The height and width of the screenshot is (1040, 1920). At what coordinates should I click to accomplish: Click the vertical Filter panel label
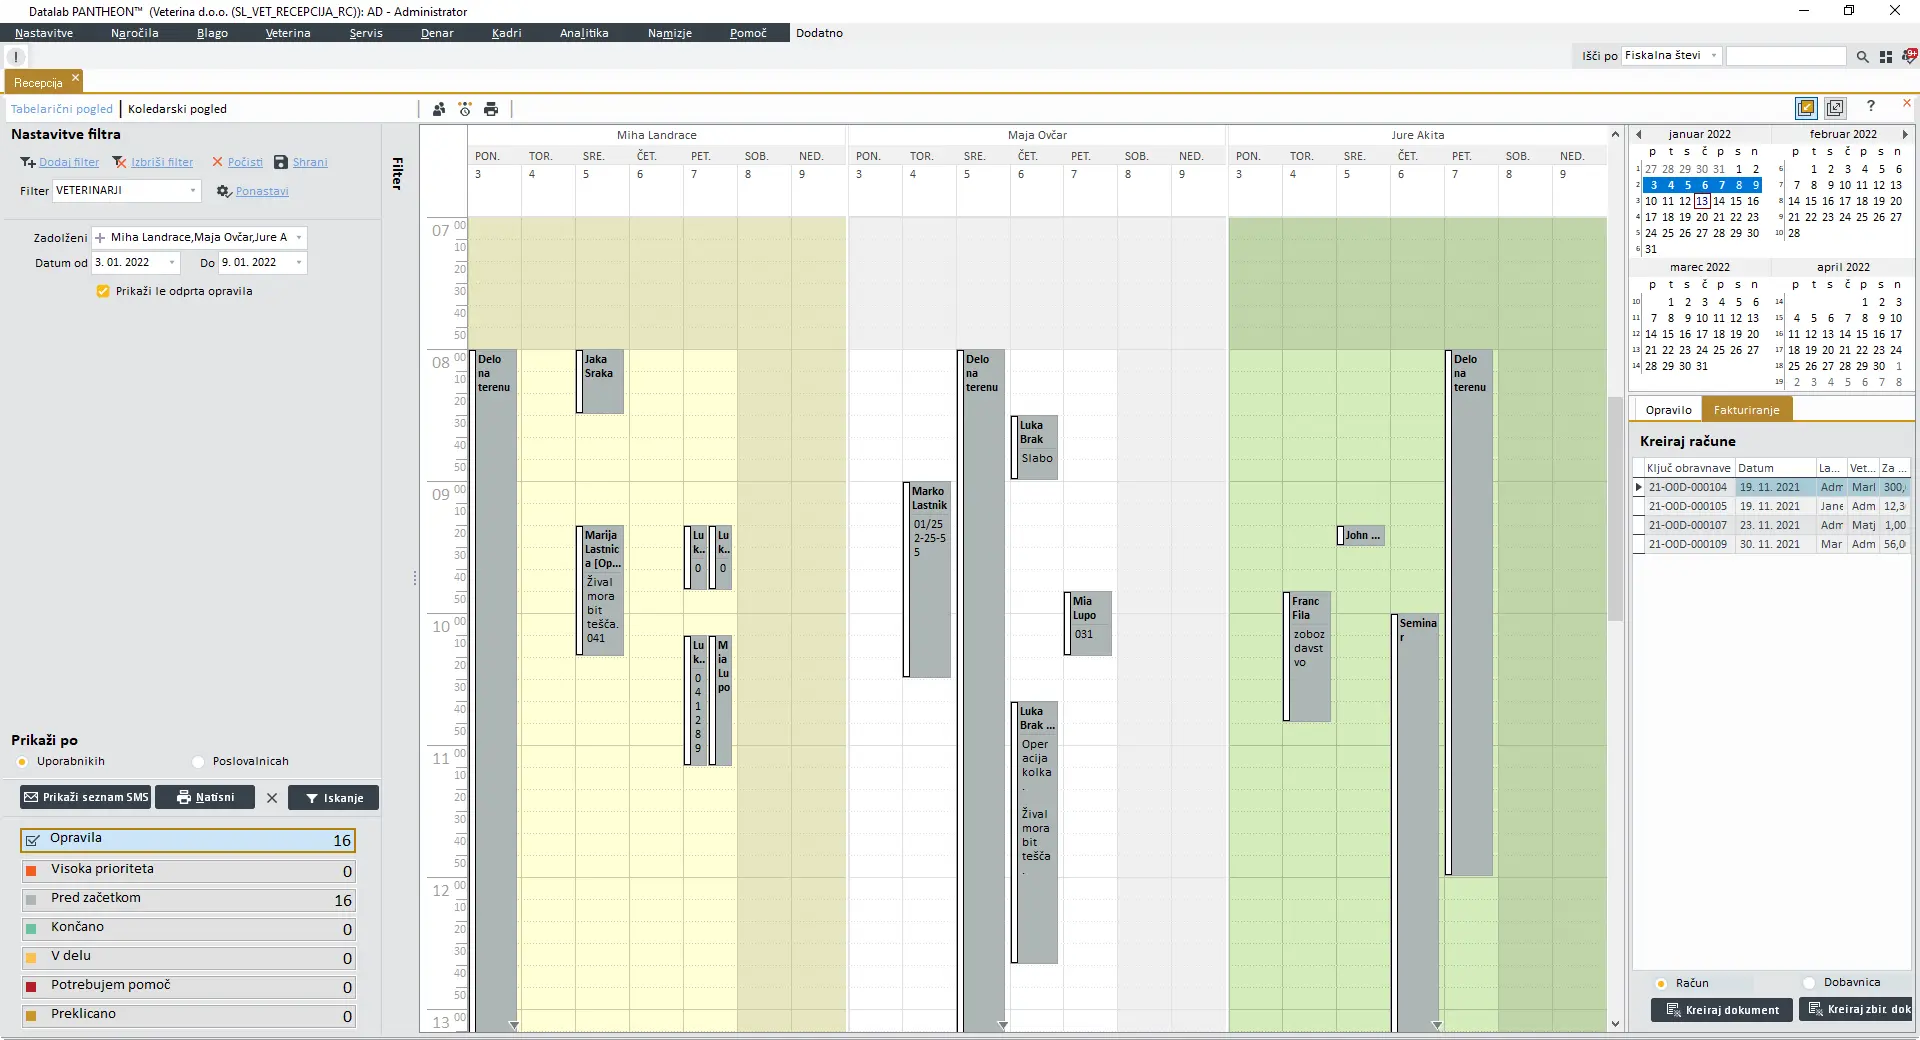pyautogui.click(x=397, y=173)
